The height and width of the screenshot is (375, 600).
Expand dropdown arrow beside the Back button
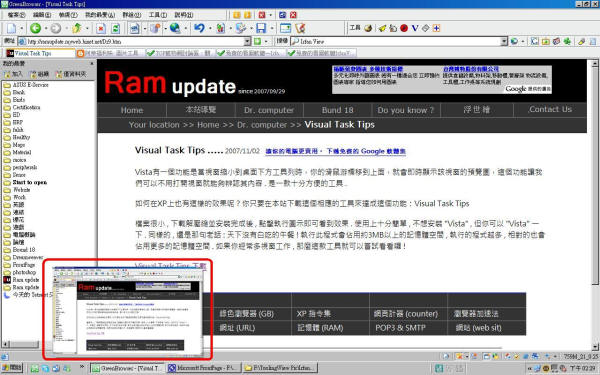tap(46, 28)
